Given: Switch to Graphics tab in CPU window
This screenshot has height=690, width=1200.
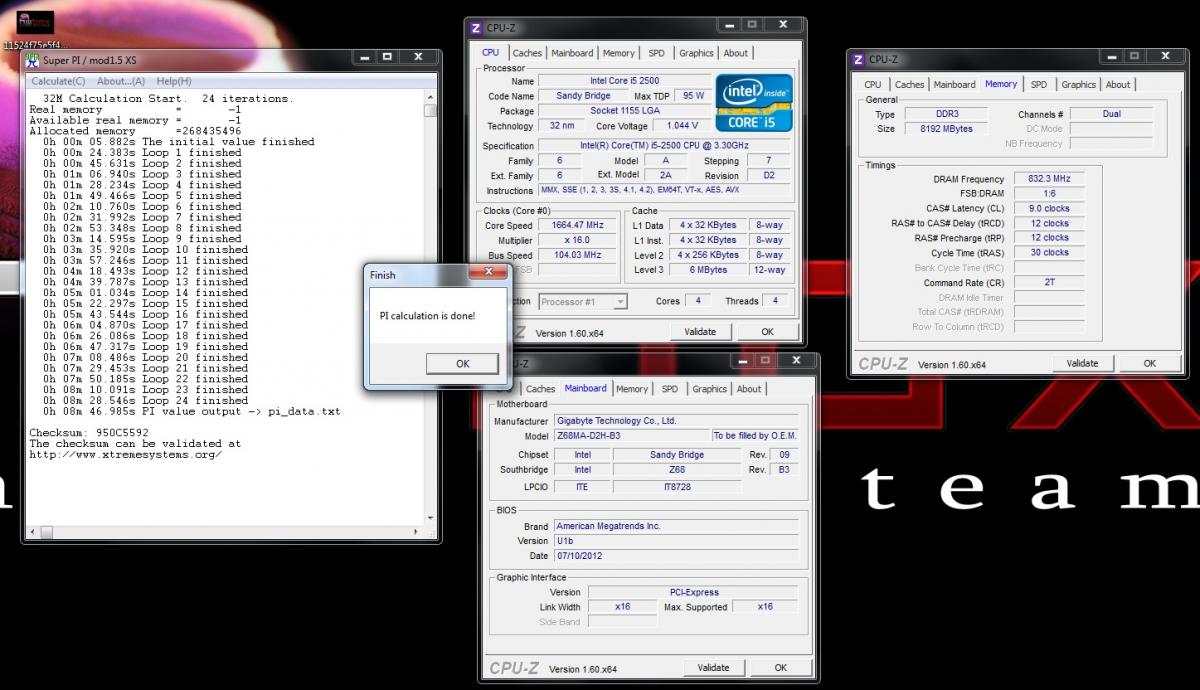Looking at the screenshot, I should coord(696,53).
